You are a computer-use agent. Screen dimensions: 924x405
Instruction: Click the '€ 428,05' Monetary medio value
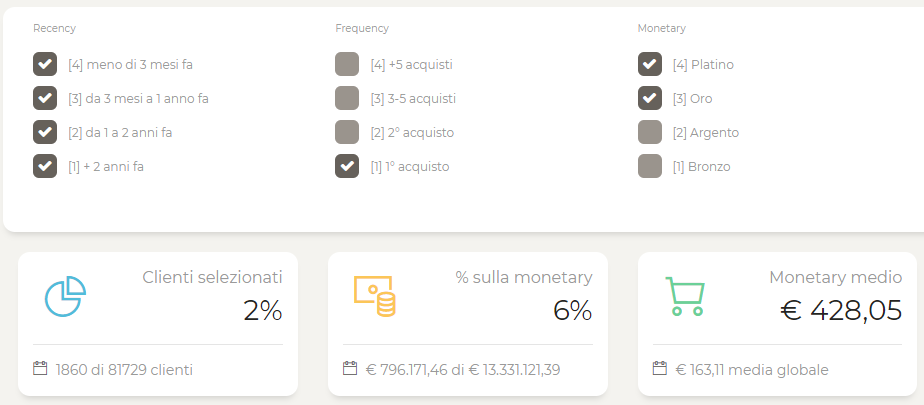841,311
